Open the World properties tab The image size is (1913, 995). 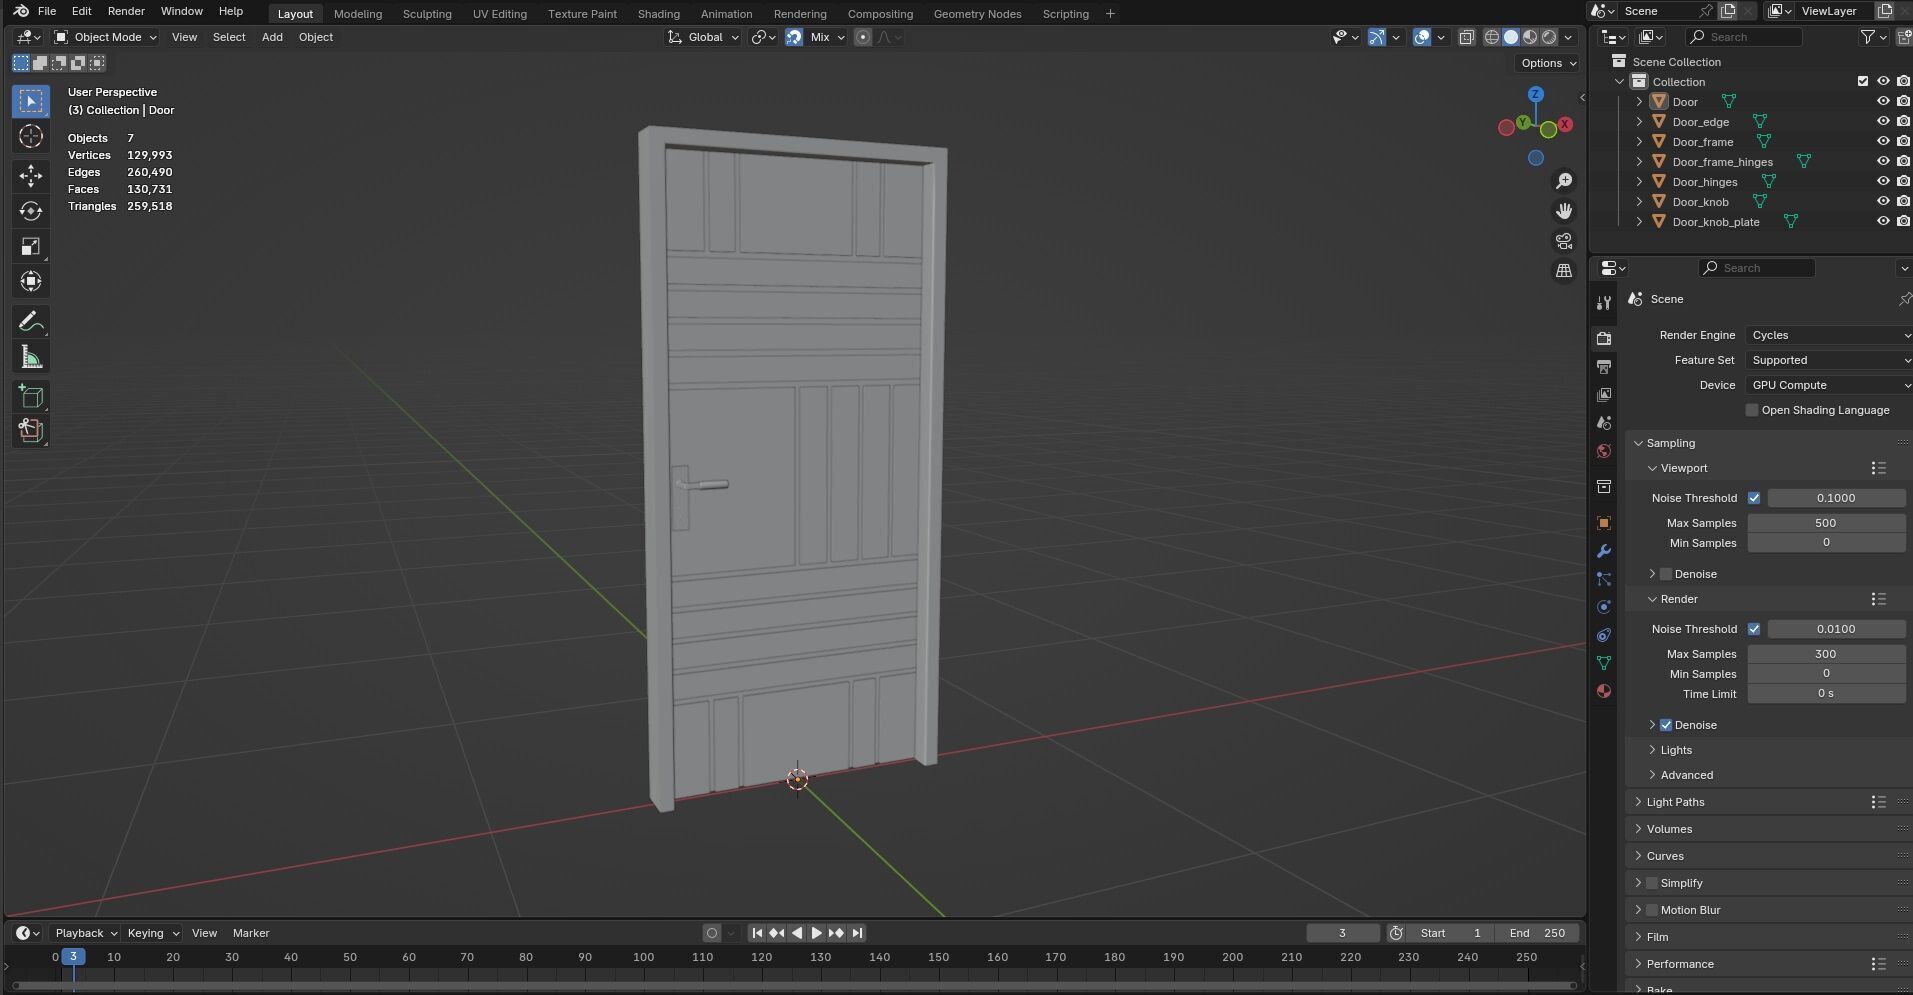[x=1604, y=451]
